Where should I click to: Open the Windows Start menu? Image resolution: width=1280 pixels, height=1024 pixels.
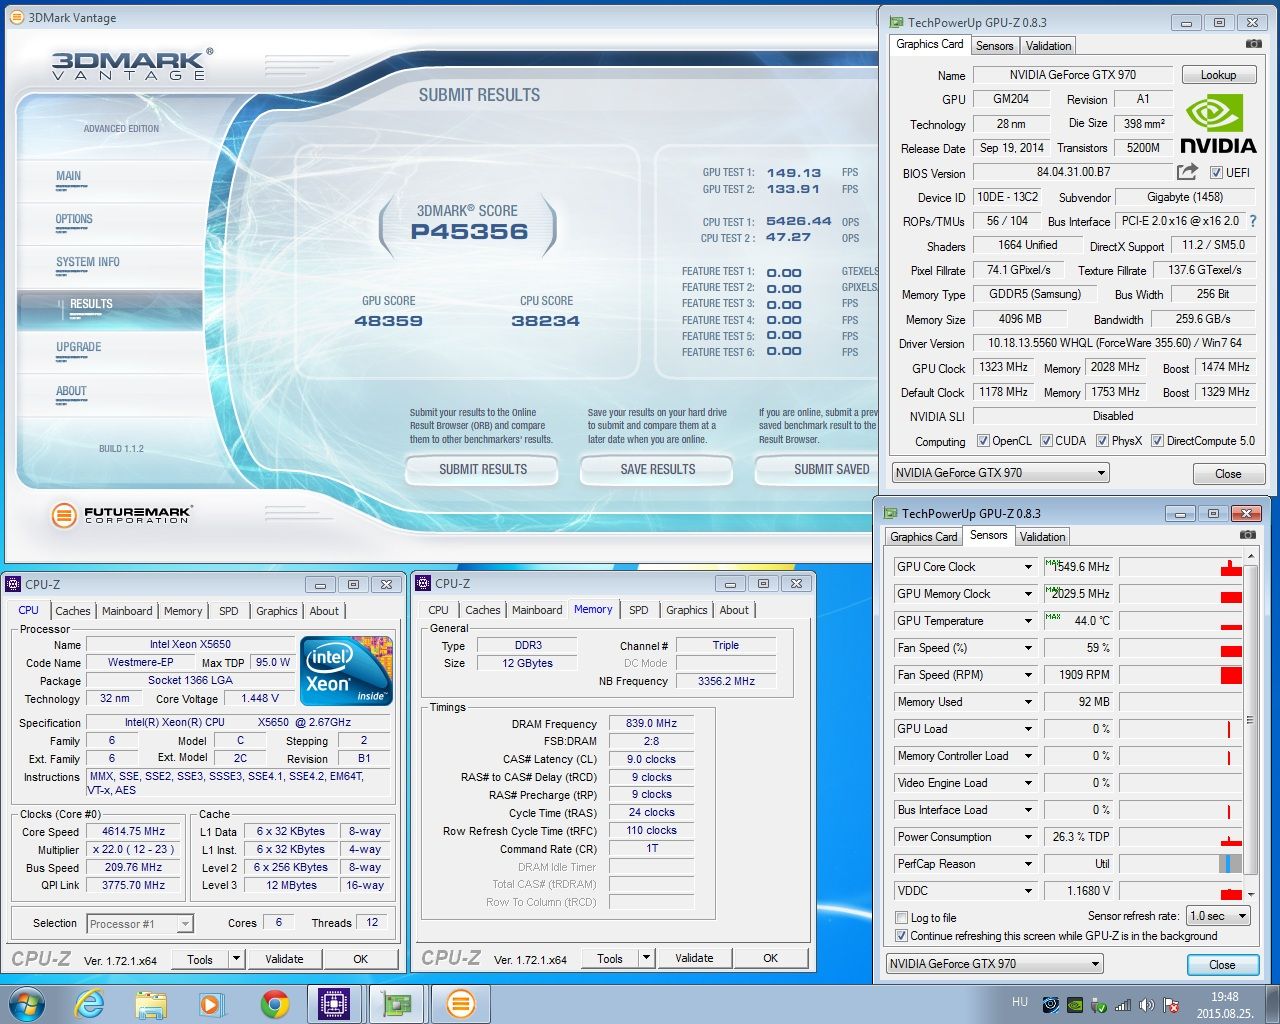tap(26, 1004)
